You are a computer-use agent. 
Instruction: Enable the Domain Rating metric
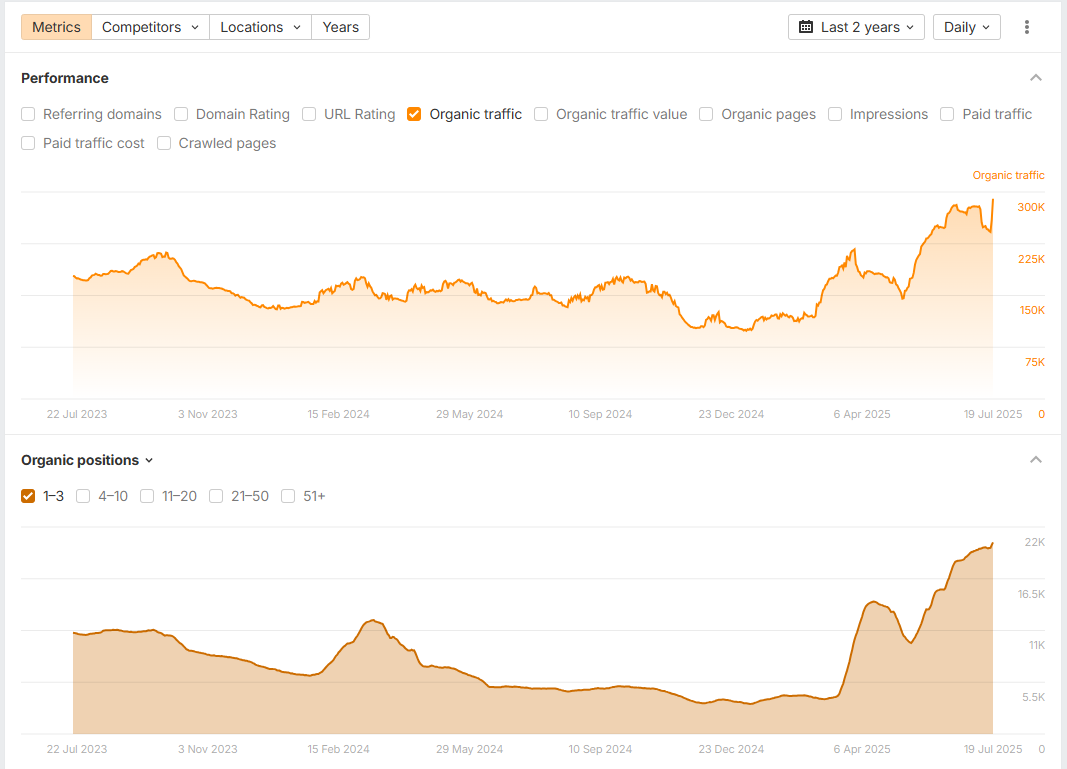point(181,114)
